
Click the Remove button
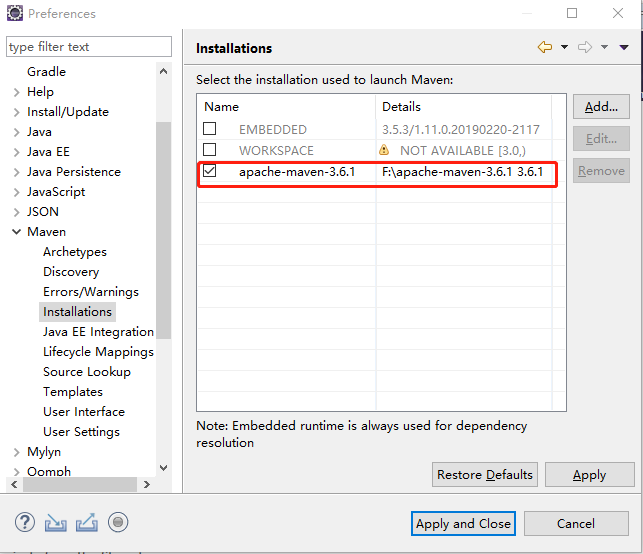(601, 171)
